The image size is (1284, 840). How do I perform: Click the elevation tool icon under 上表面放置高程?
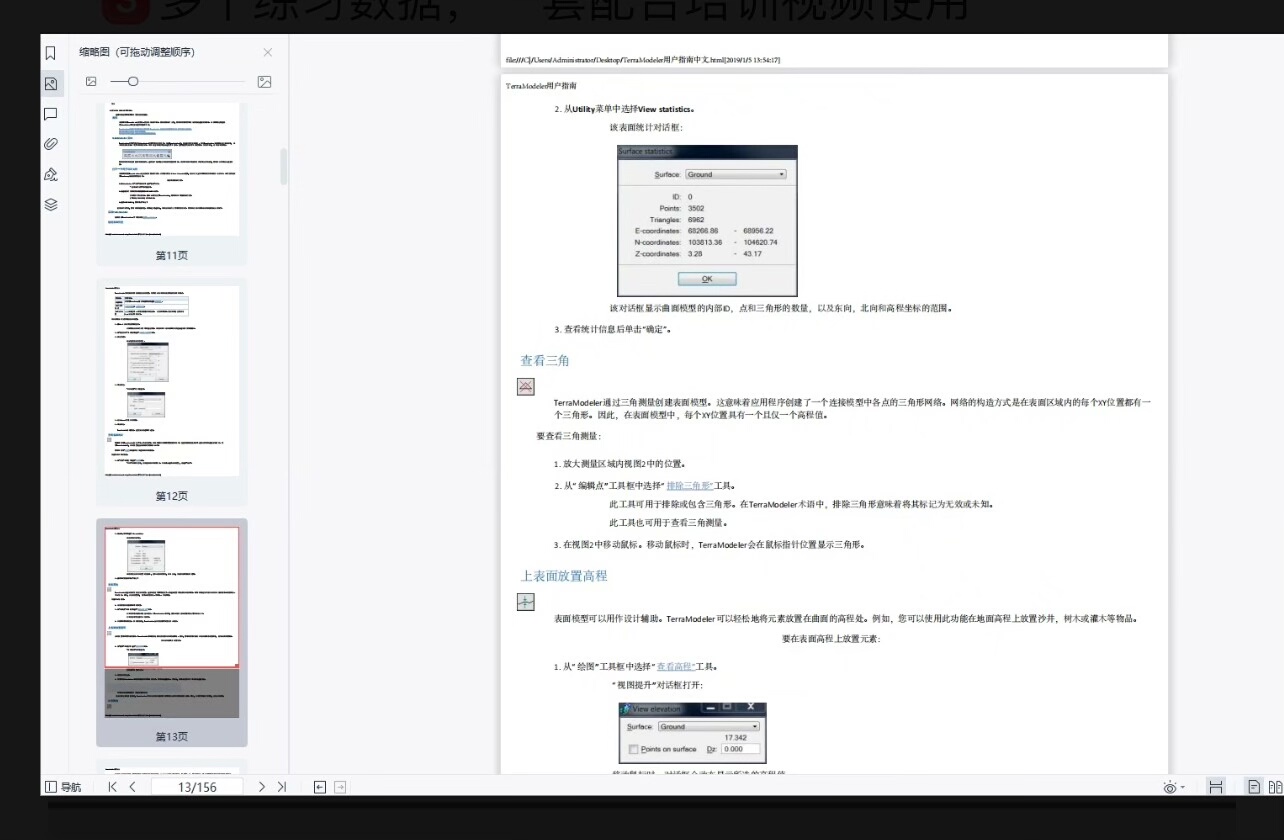point(526,602)
